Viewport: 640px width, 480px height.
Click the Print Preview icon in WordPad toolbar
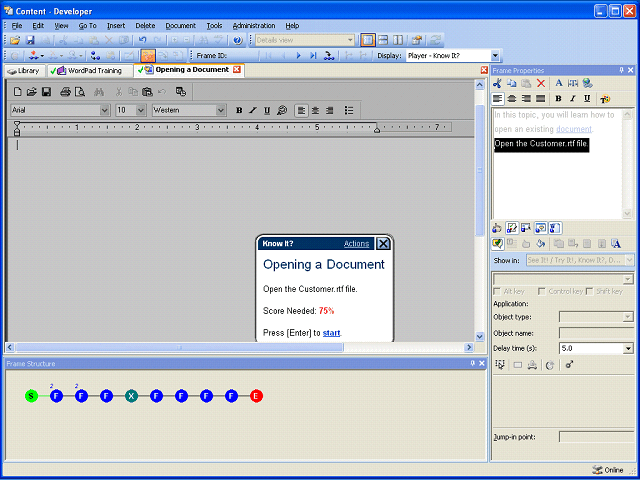click(x=80, y=92)
